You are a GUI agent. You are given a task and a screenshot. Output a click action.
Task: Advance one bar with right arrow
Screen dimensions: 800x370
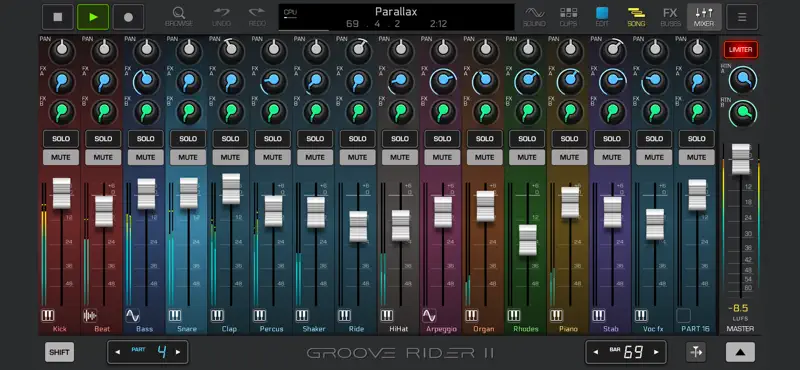pyautogui.click(x=656, y=352)
